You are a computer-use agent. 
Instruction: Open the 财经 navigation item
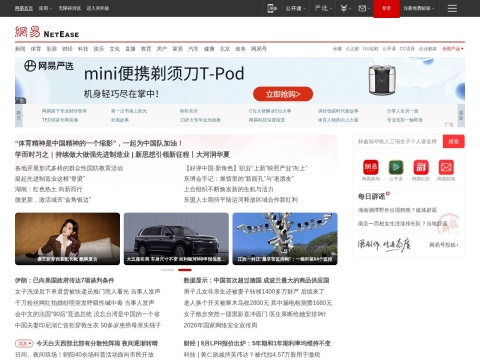click(x=67, y=49)
